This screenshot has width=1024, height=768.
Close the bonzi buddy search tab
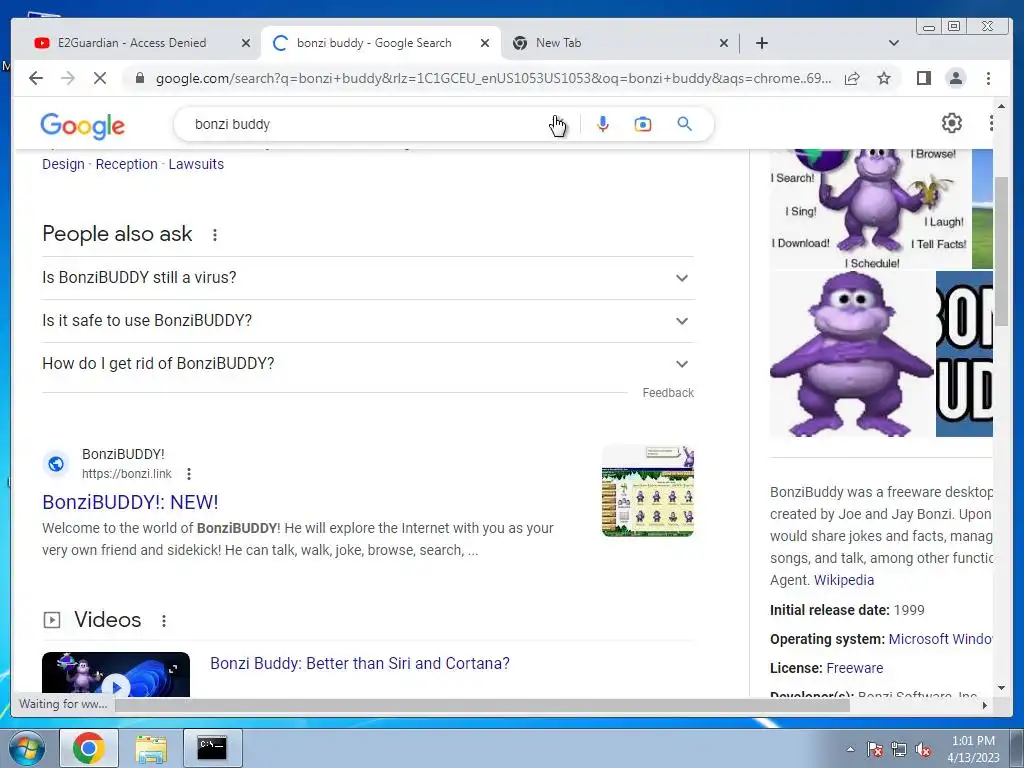coord(485,43)
